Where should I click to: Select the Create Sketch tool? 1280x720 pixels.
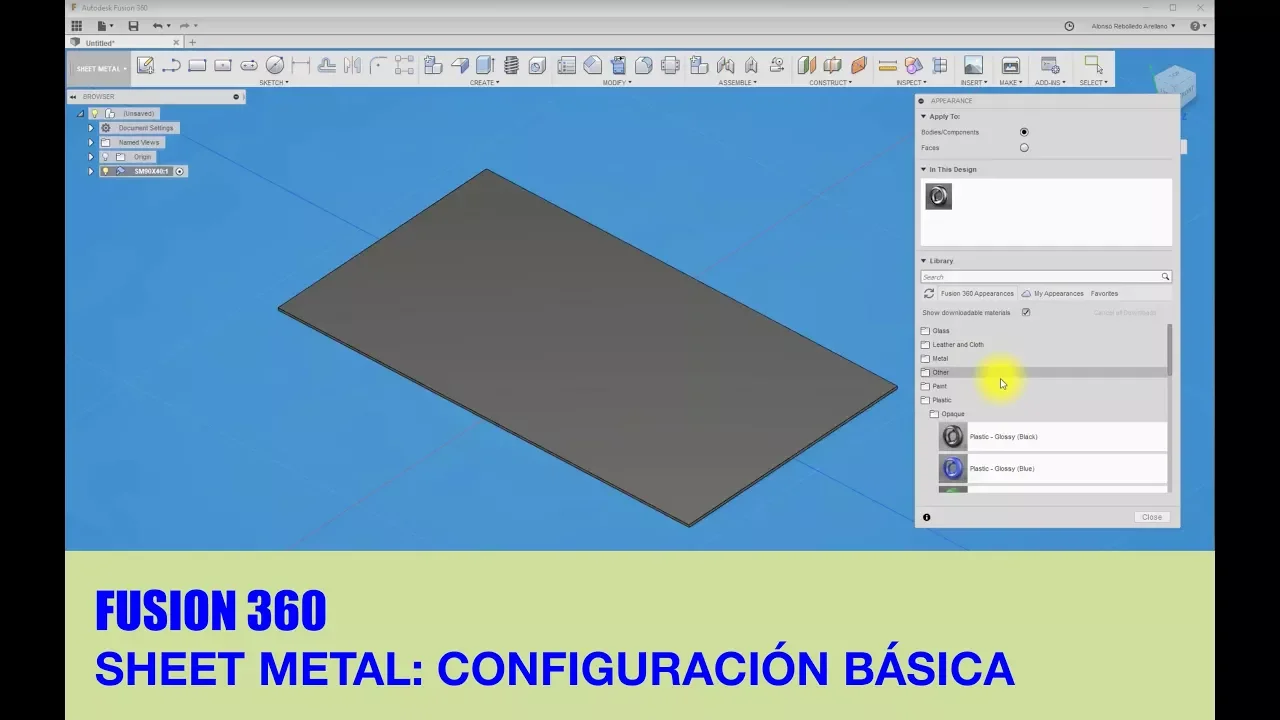click(x=146, y=65)
